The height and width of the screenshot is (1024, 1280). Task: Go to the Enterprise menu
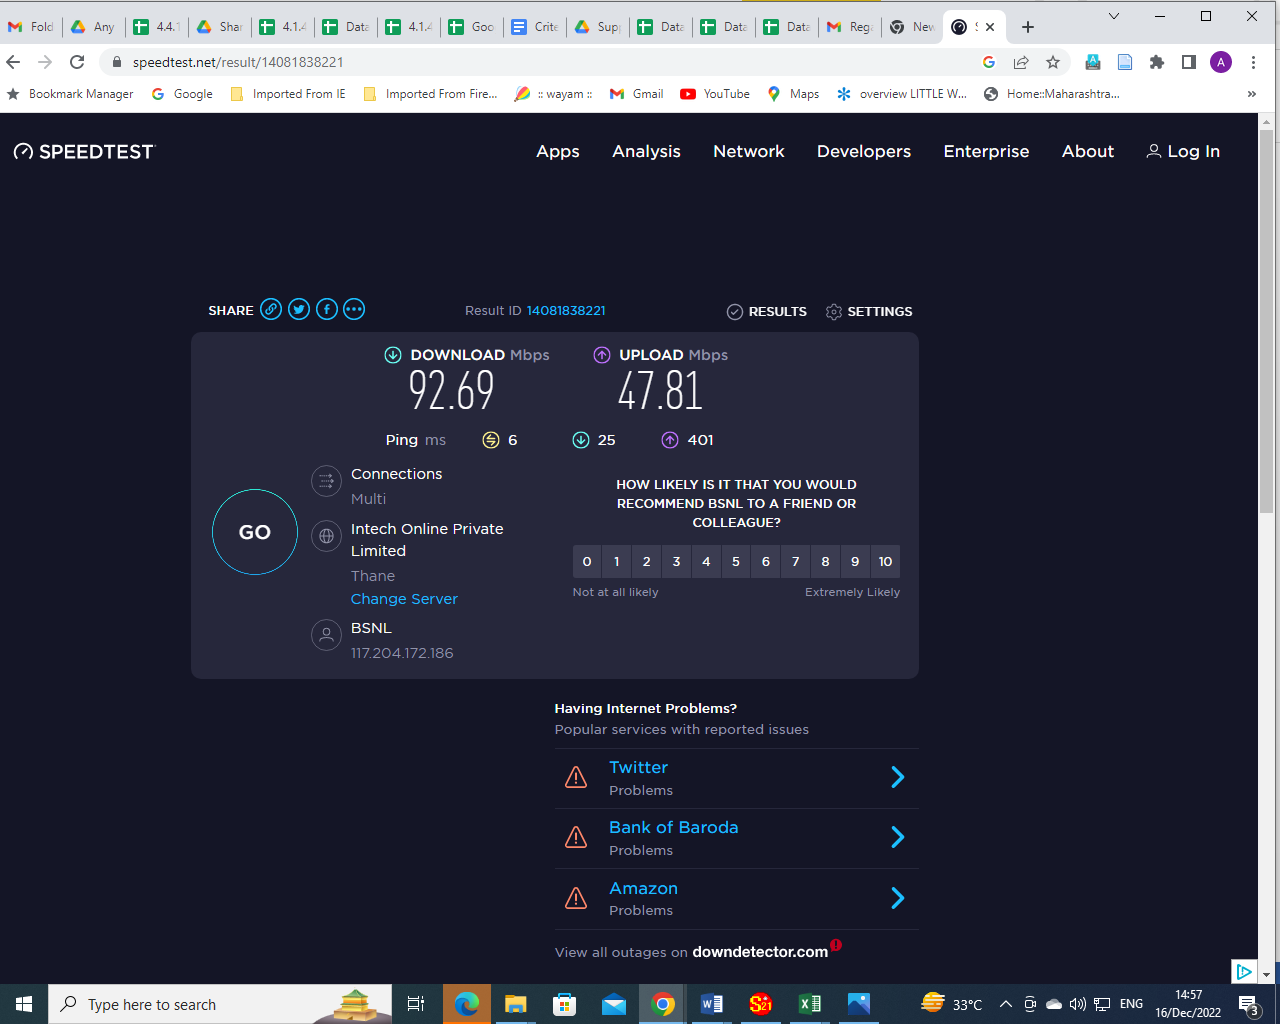point(986,152)
